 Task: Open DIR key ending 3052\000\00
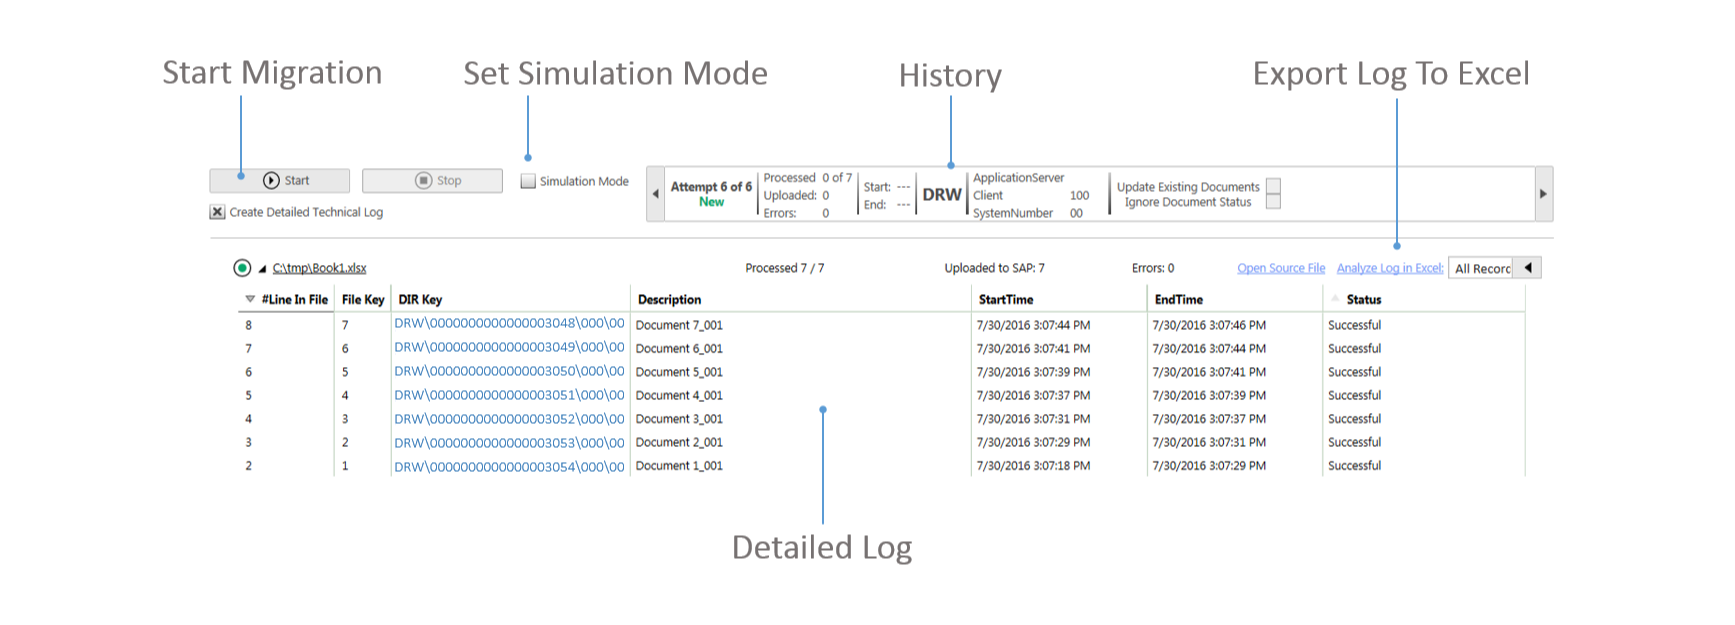(x=509, y=419)
